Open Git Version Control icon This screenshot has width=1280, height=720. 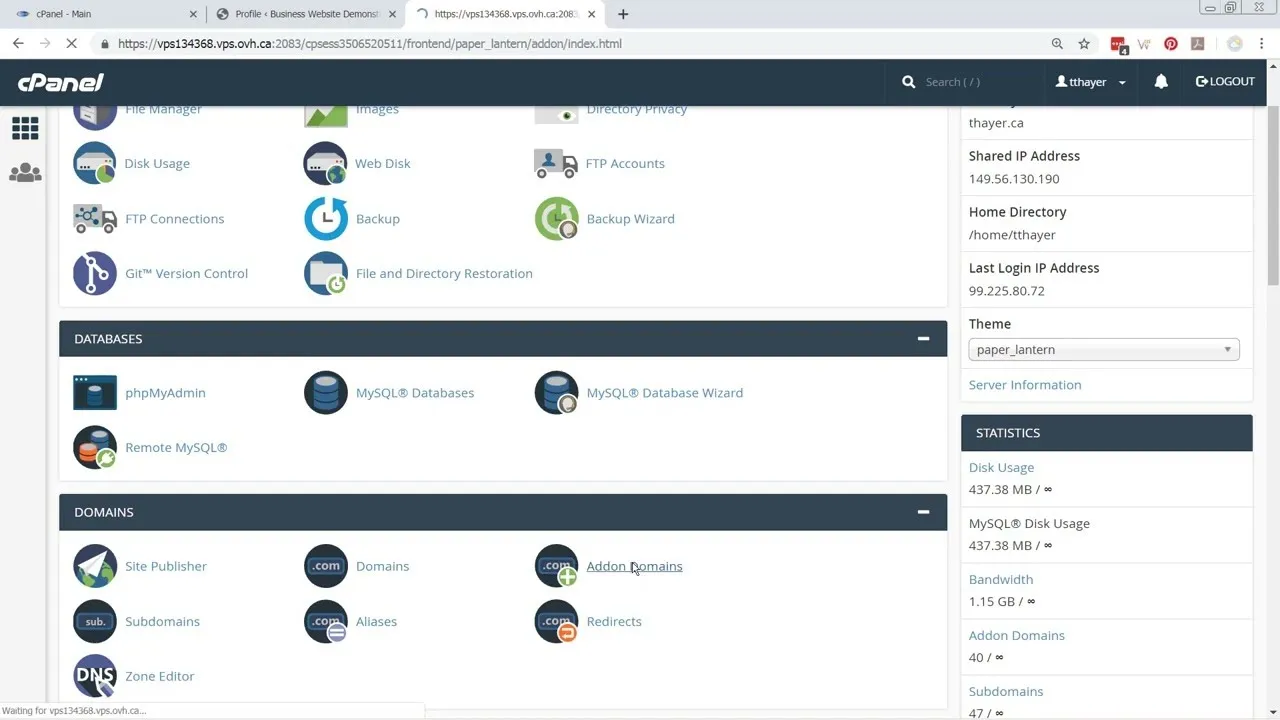coord(95,273)
